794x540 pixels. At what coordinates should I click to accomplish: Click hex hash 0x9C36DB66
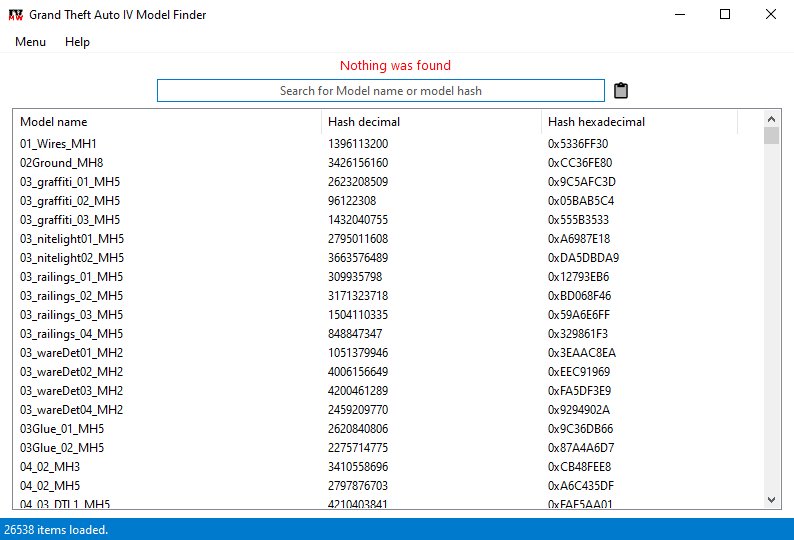pos(580,429)
